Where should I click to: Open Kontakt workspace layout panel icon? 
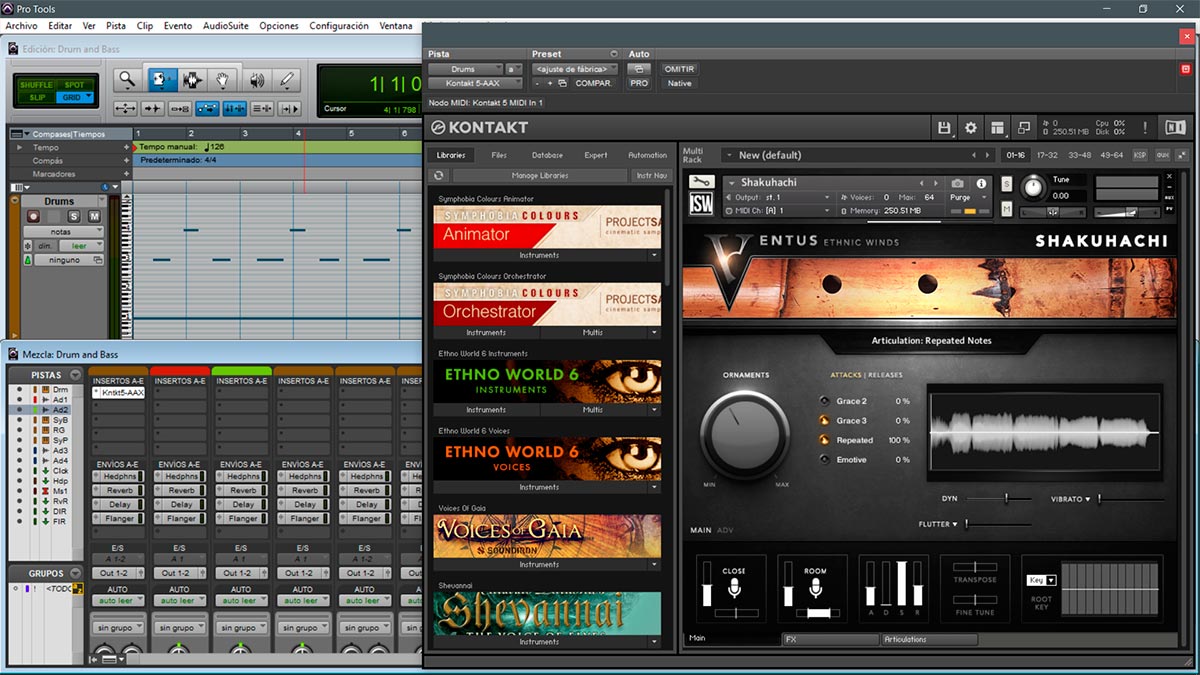(x=997, y=127)
